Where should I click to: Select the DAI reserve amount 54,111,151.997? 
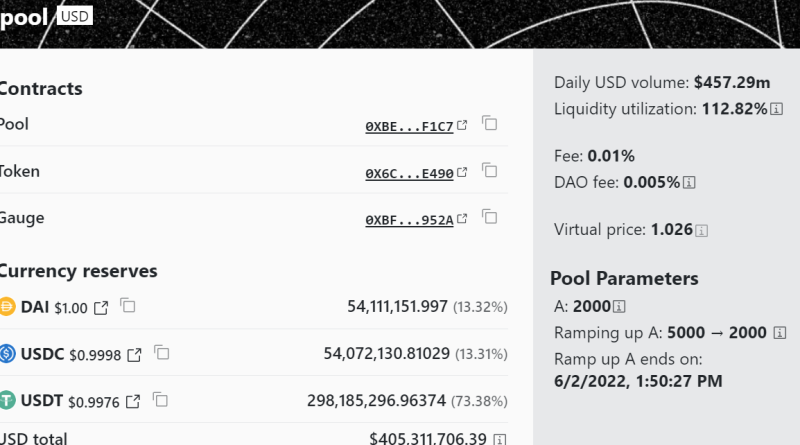[397, 306]
